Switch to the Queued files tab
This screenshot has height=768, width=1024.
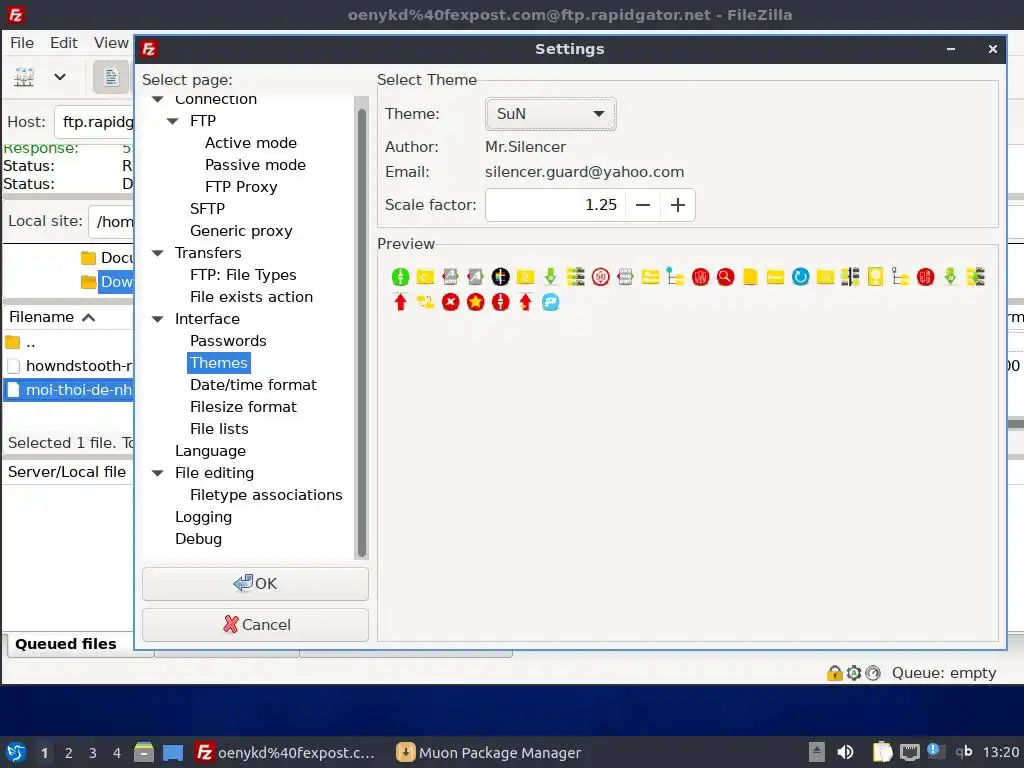tap(66, 644)
